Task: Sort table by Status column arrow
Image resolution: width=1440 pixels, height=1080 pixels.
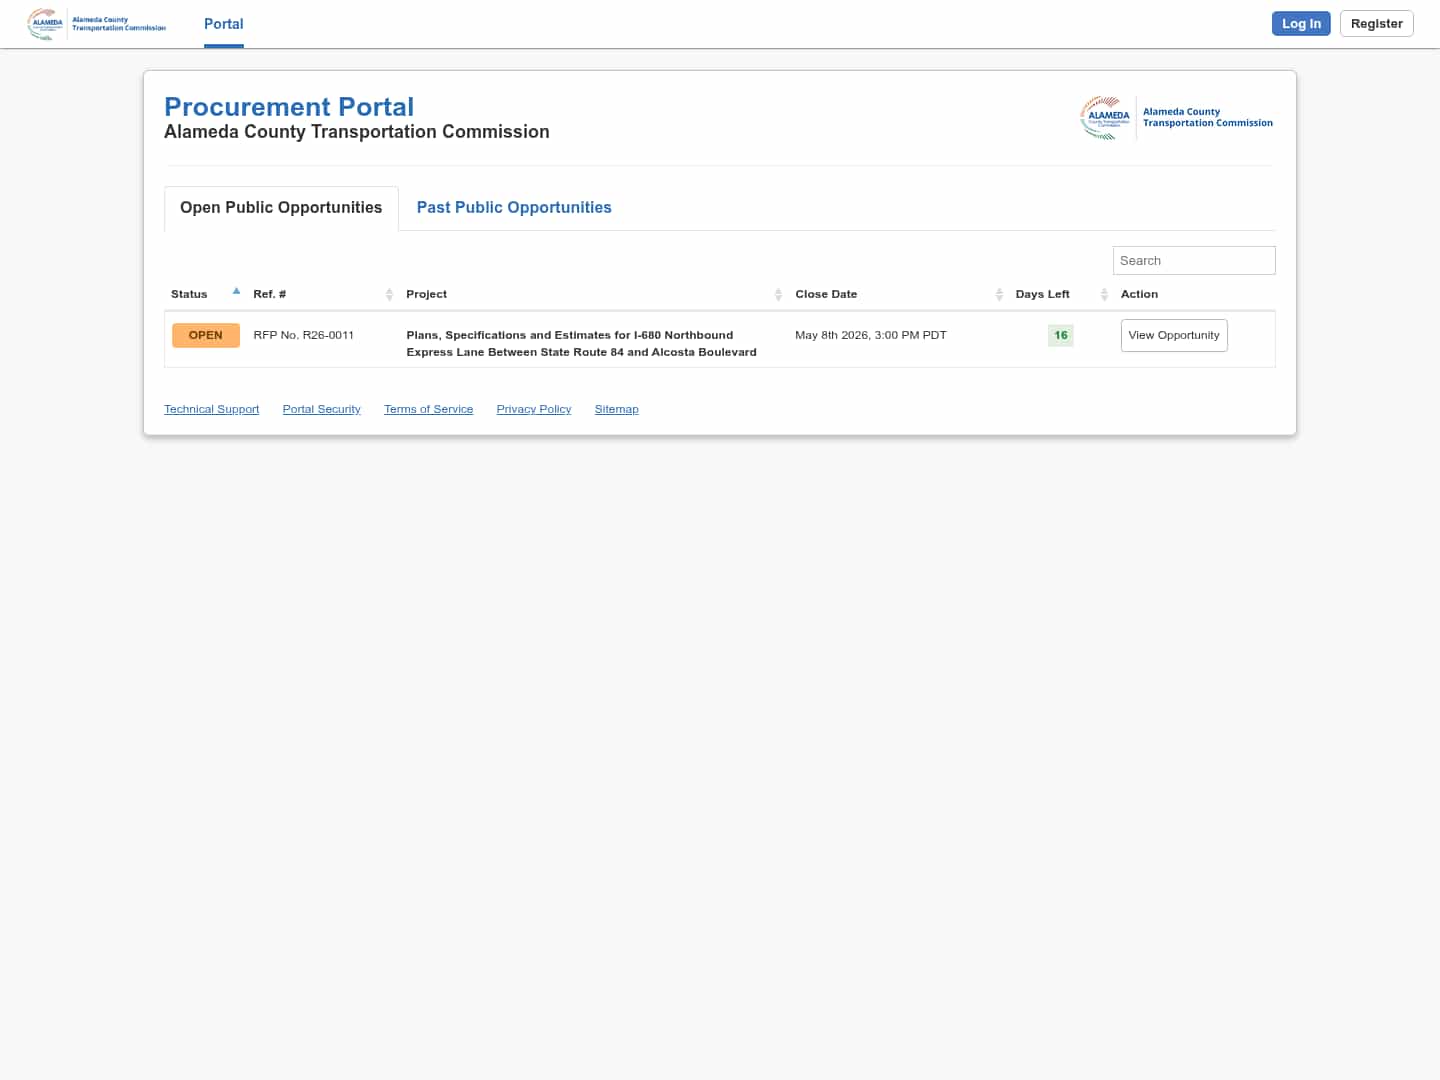Action: [236, 292]
